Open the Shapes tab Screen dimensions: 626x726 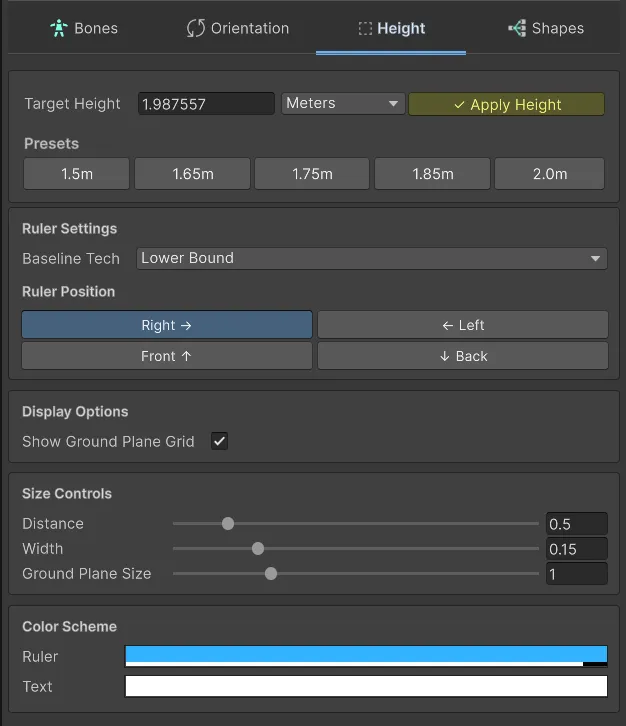545,28
